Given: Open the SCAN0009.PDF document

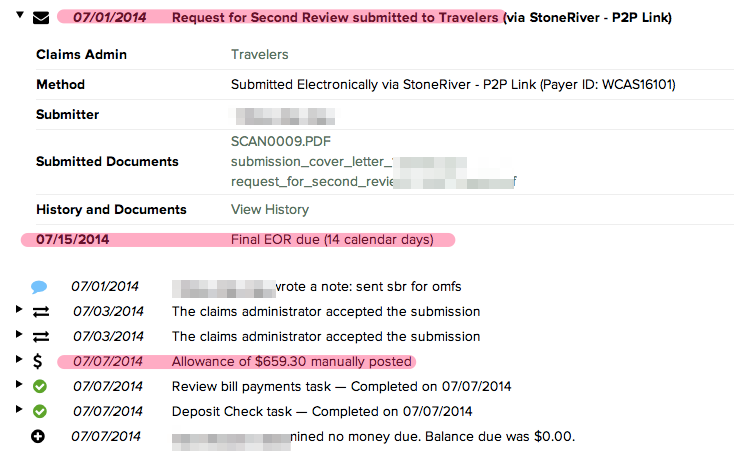Looking at the screenshot, I should pos(280,141).
